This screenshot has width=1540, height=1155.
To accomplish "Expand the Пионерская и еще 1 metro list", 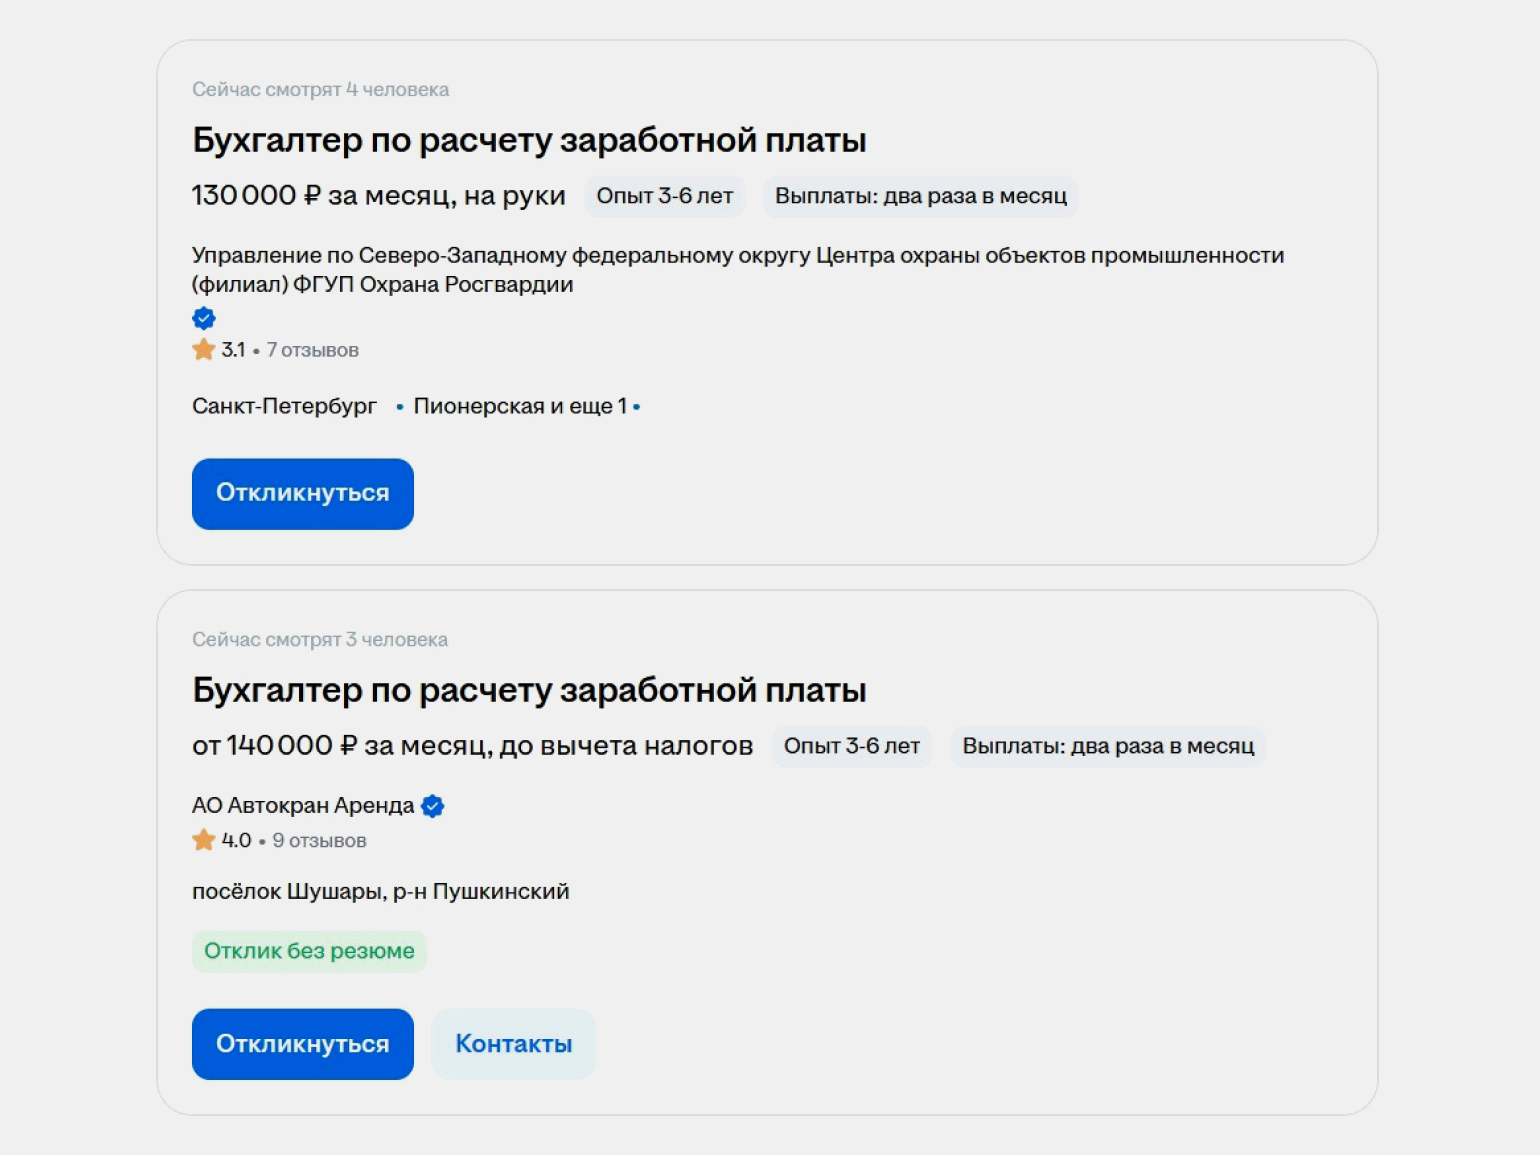I will (x=520, y=407).
